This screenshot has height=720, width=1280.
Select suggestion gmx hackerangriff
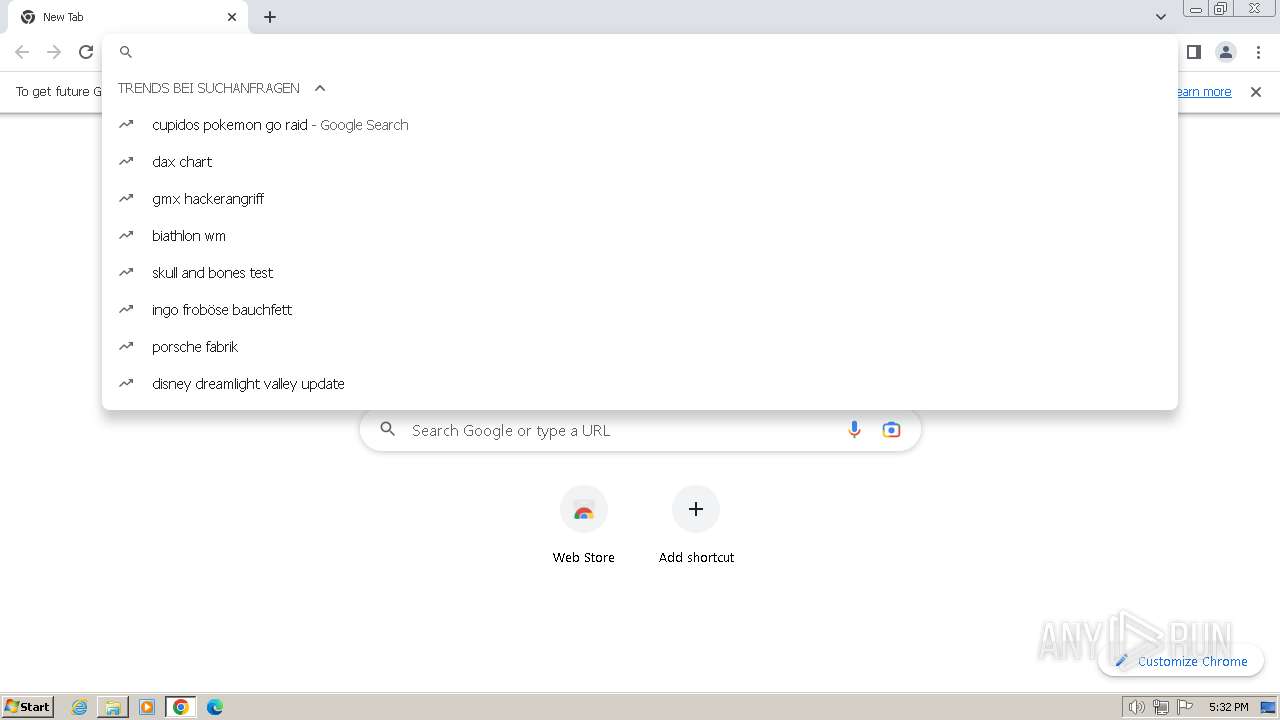point(640,199)
